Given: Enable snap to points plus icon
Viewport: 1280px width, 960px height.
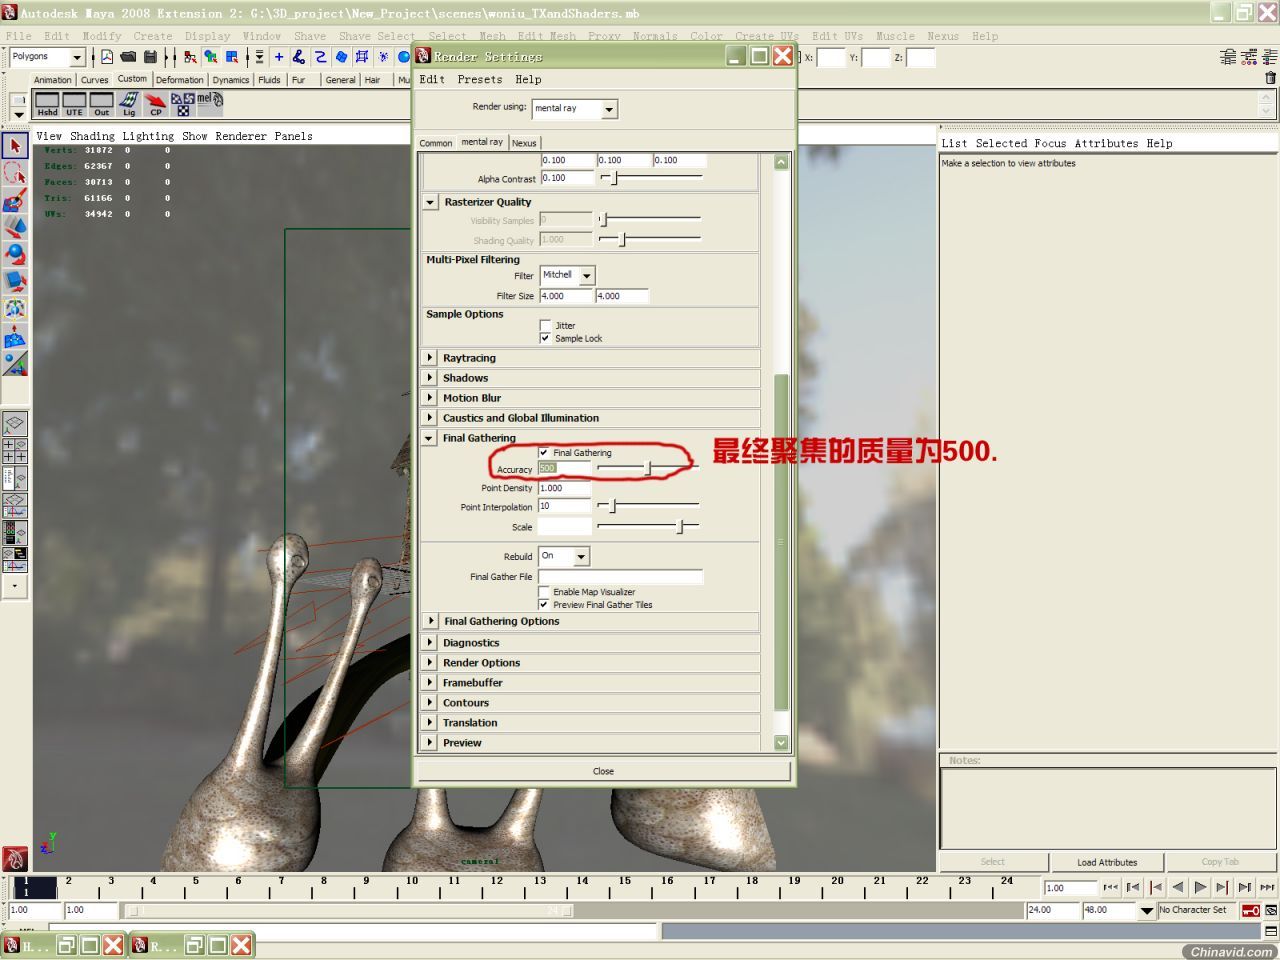Looking at the screenshot, I should 278,57.
